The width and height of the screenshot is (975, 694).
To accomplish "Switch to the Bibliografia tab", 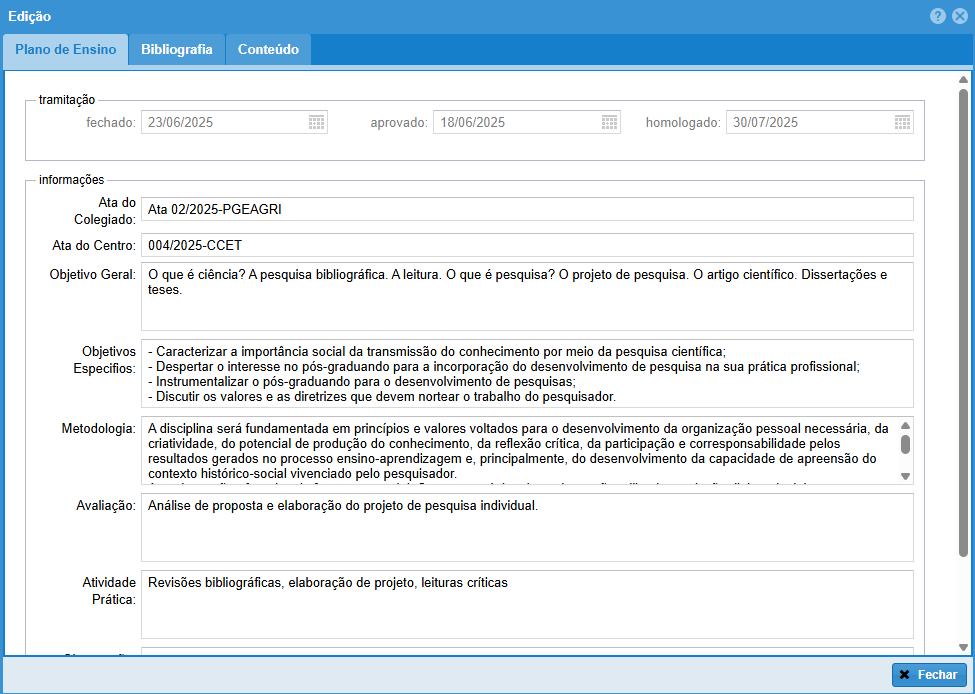I will click(x=176, y=50).
